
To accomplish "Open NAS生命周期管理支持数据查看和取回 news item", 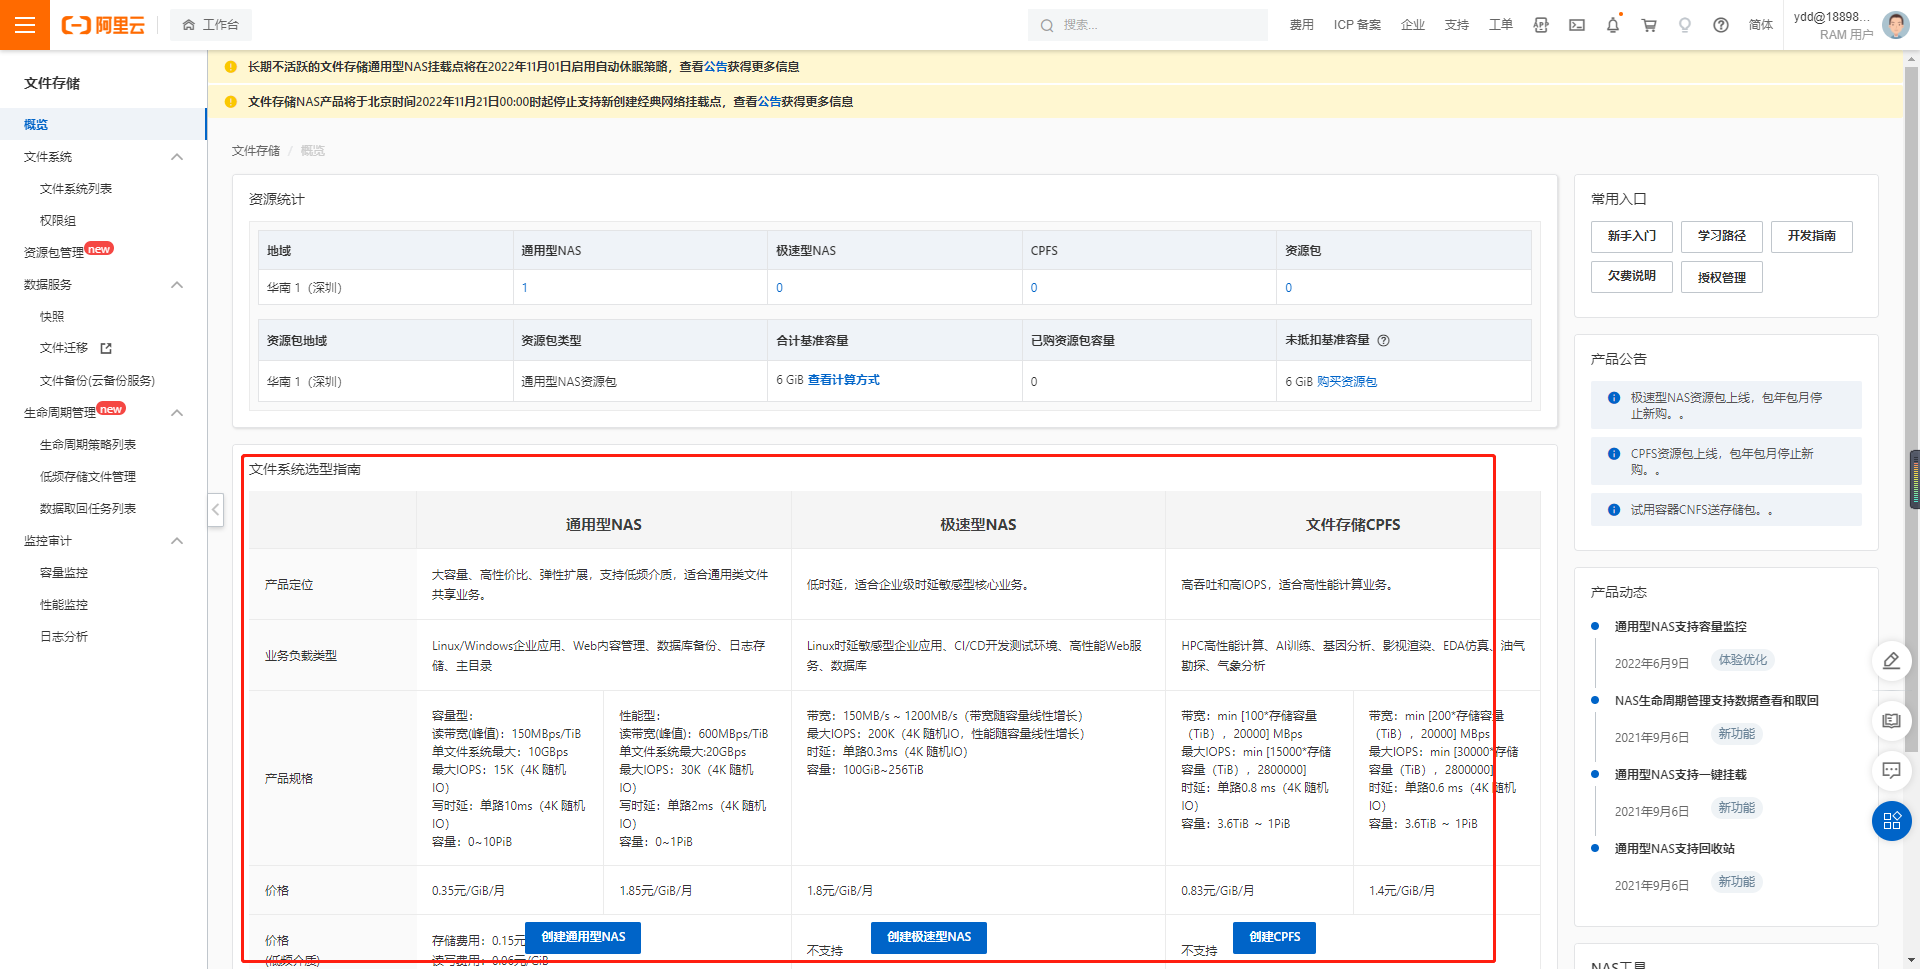I will pyautogui.click(x=1716, y=701).
